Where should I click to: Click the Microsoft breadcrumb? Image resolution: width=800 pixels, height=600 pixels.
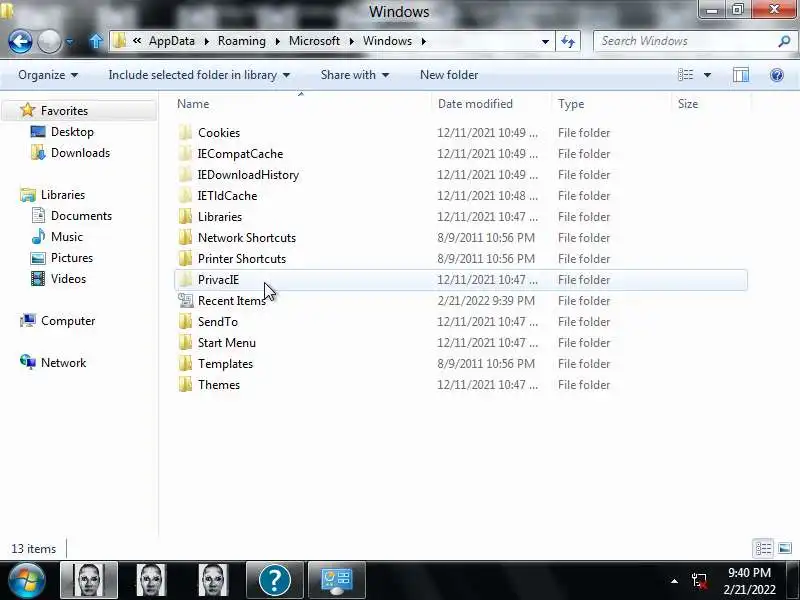pos(314,41)
